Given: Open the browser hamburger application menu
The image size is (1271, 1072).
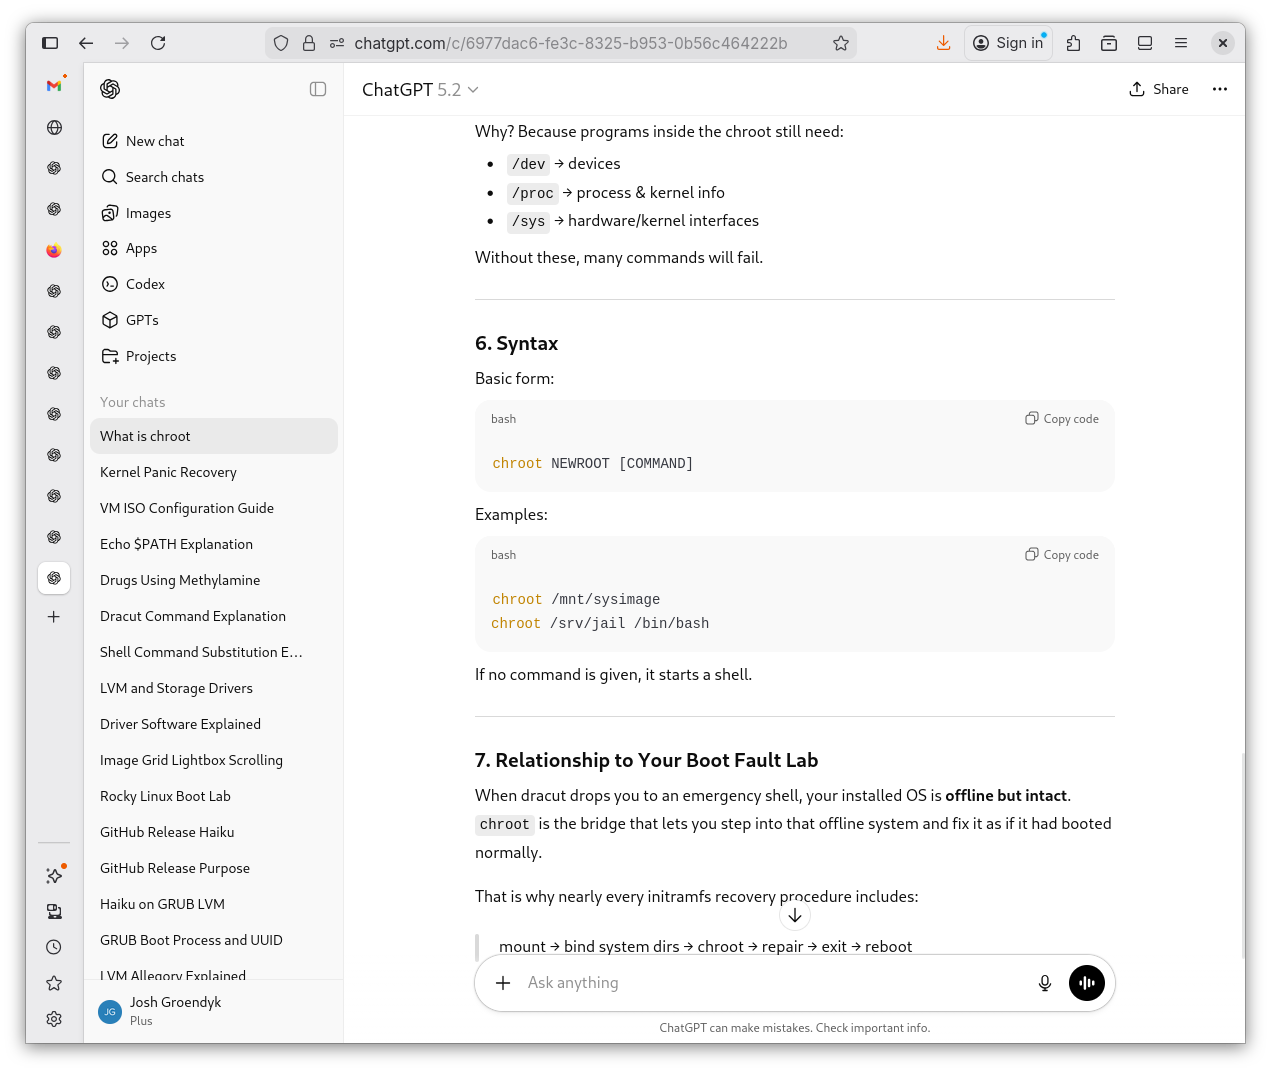Looking at the screenshot, I should click(x=1181, y=43).
